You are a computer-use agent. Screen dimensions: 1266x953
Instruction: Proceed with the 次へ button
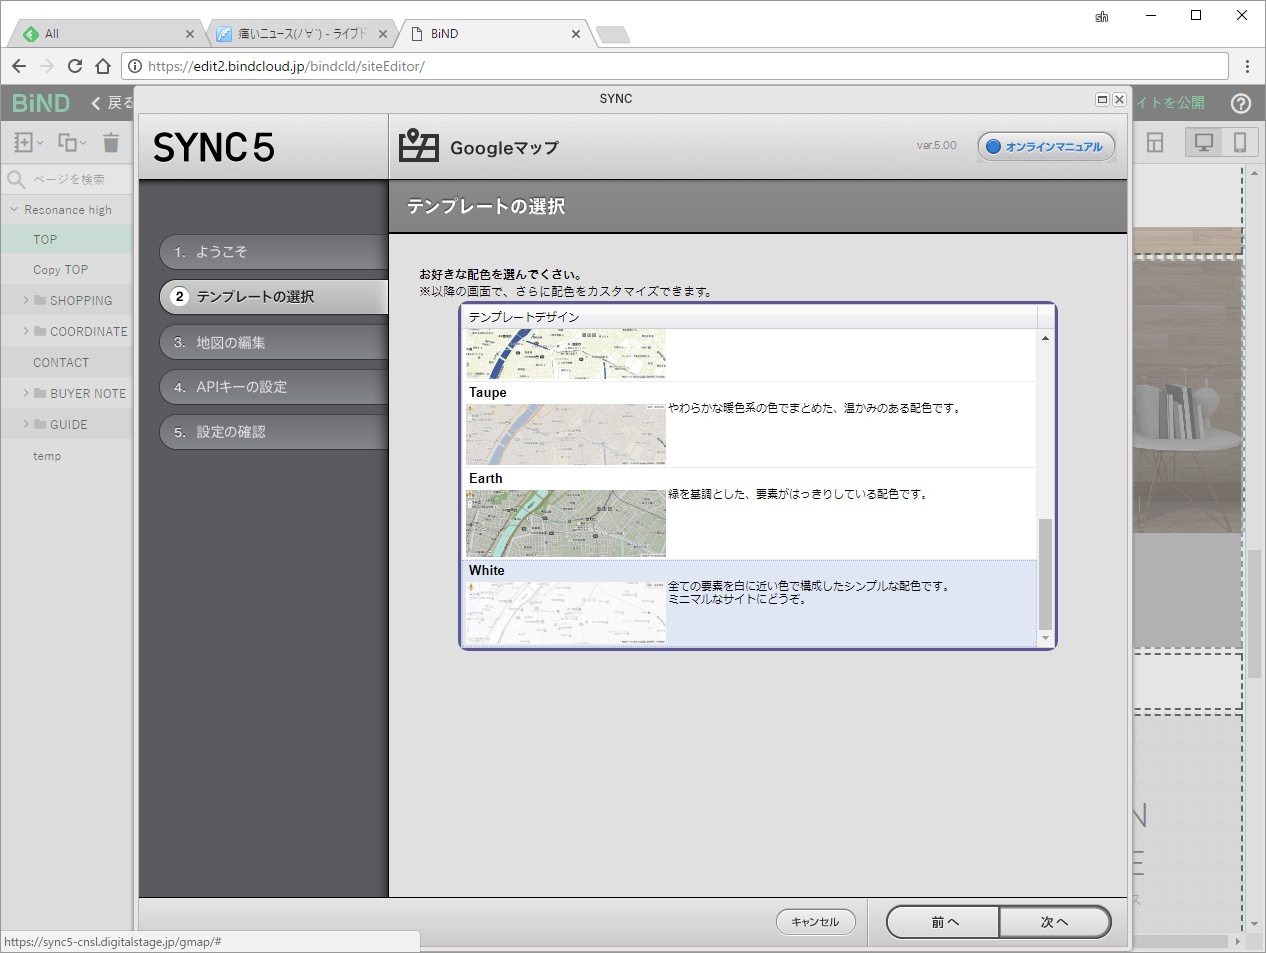point(1054,922)
